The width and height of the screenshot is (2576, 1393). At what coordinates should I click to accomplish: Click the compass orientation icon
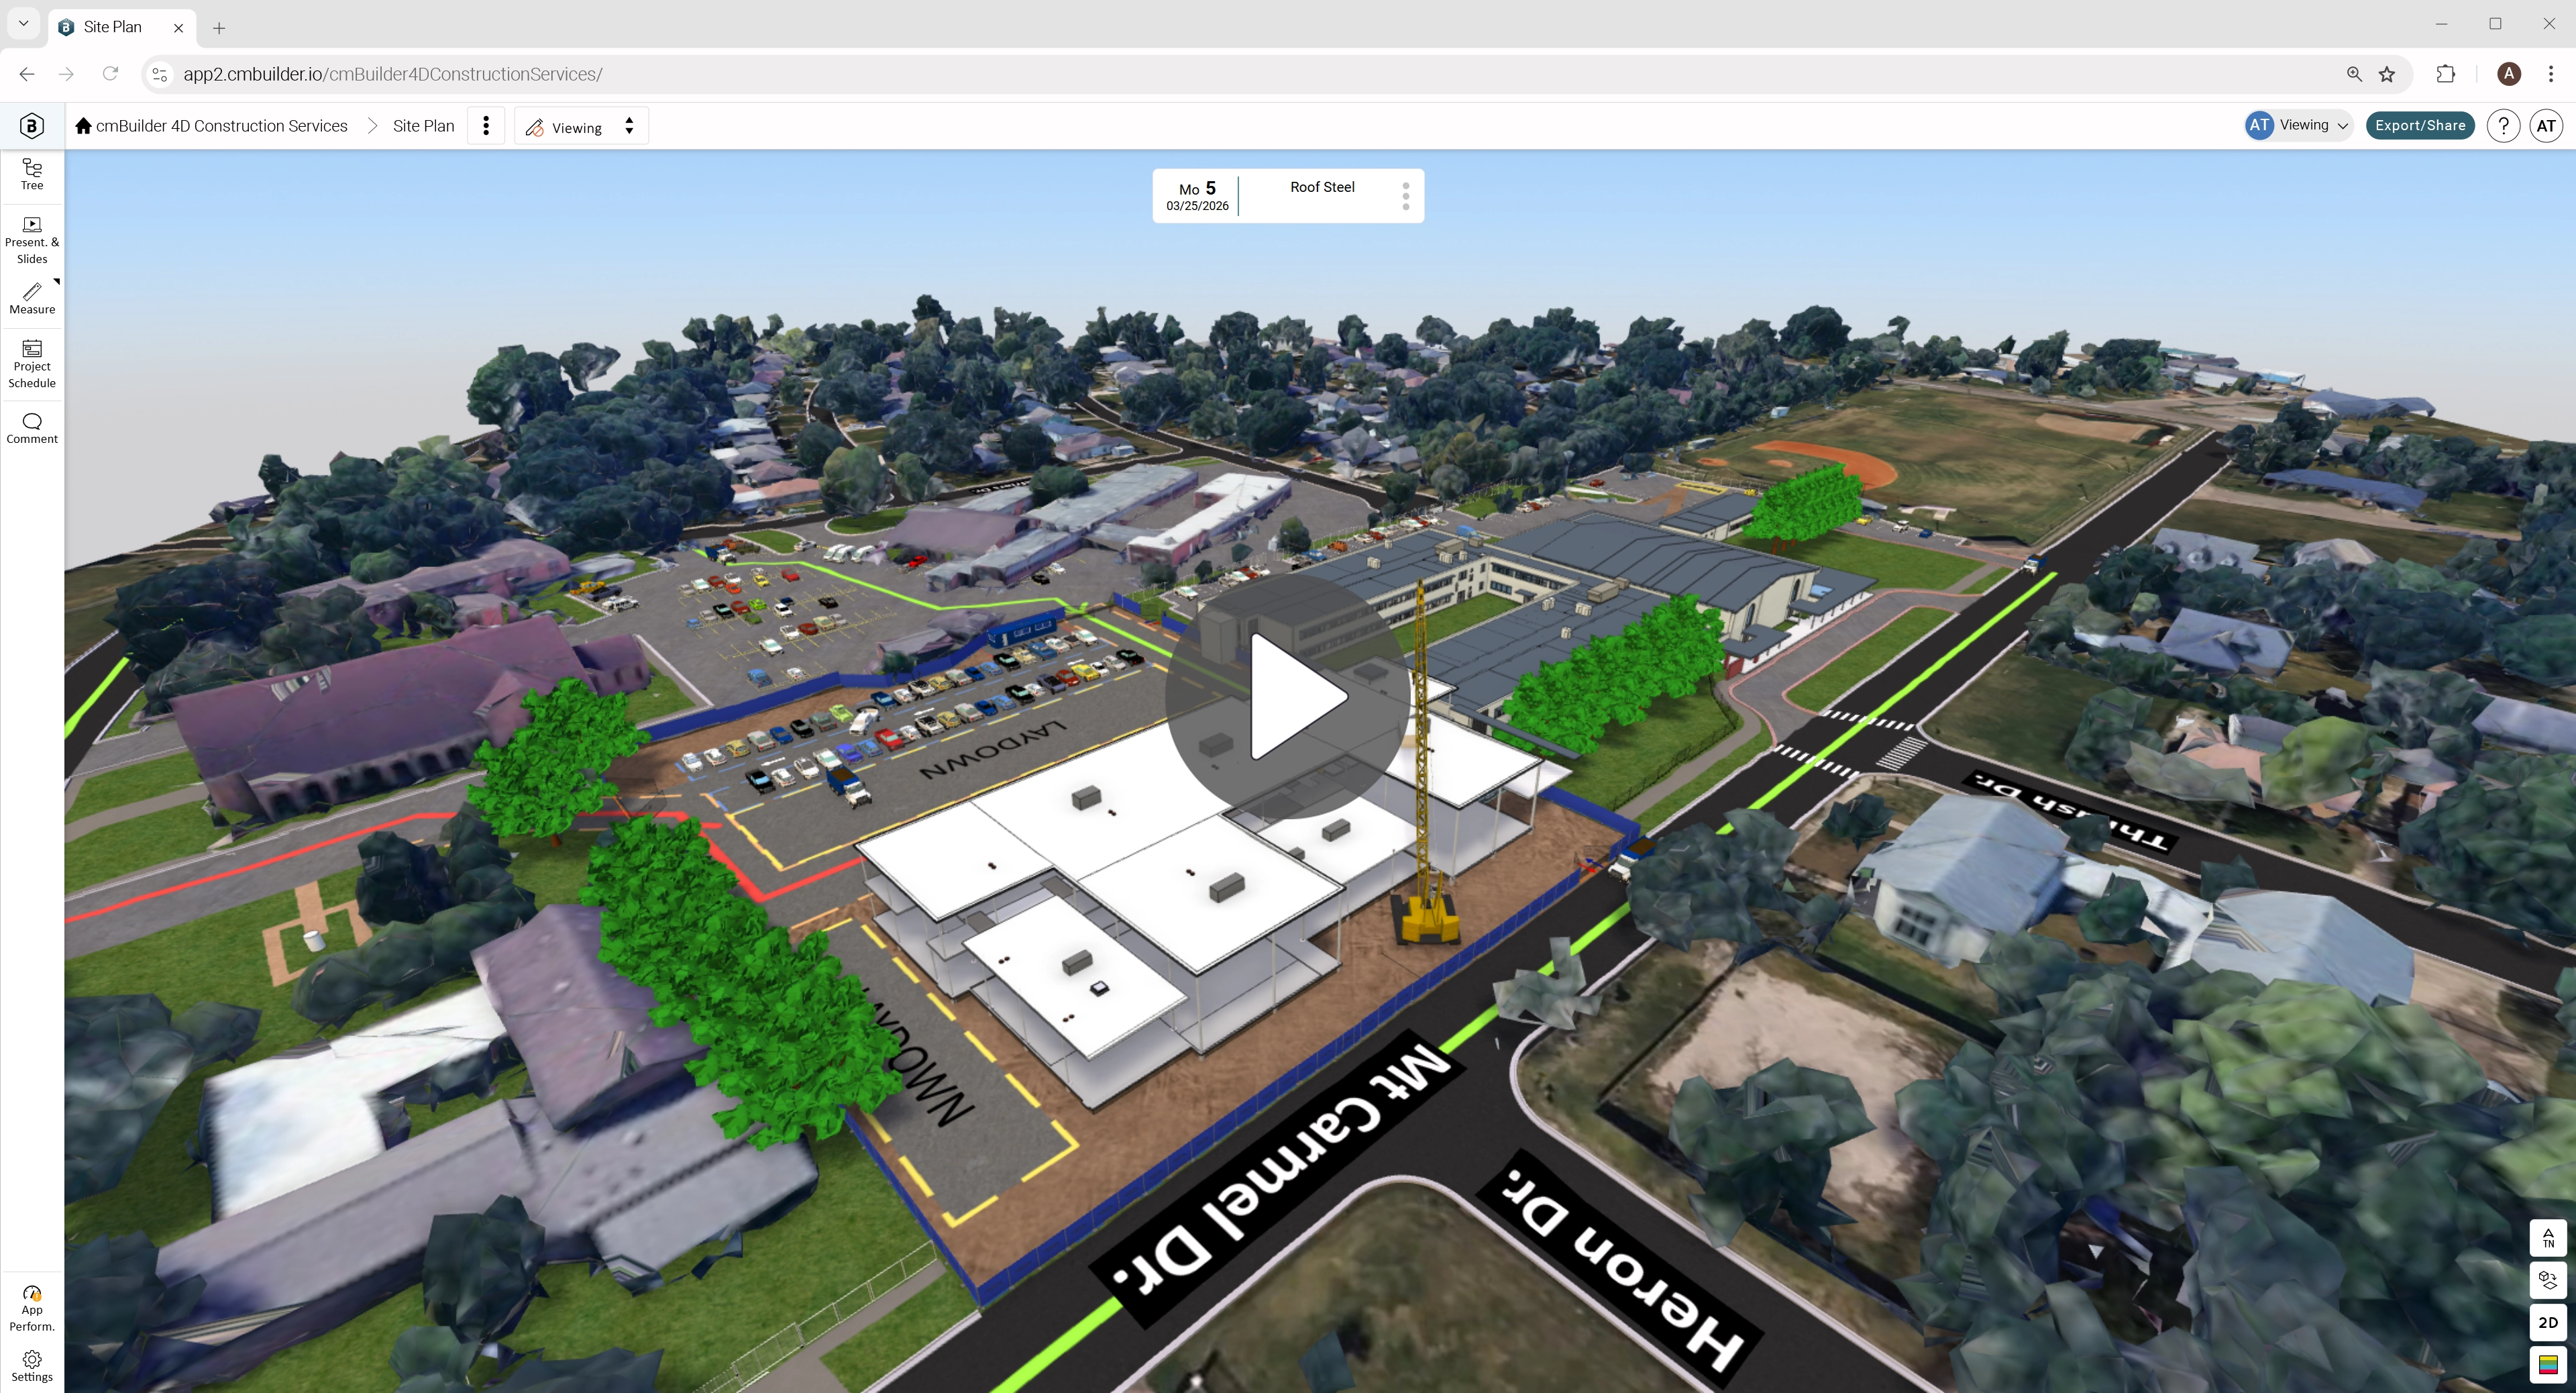point(2547,1239)
